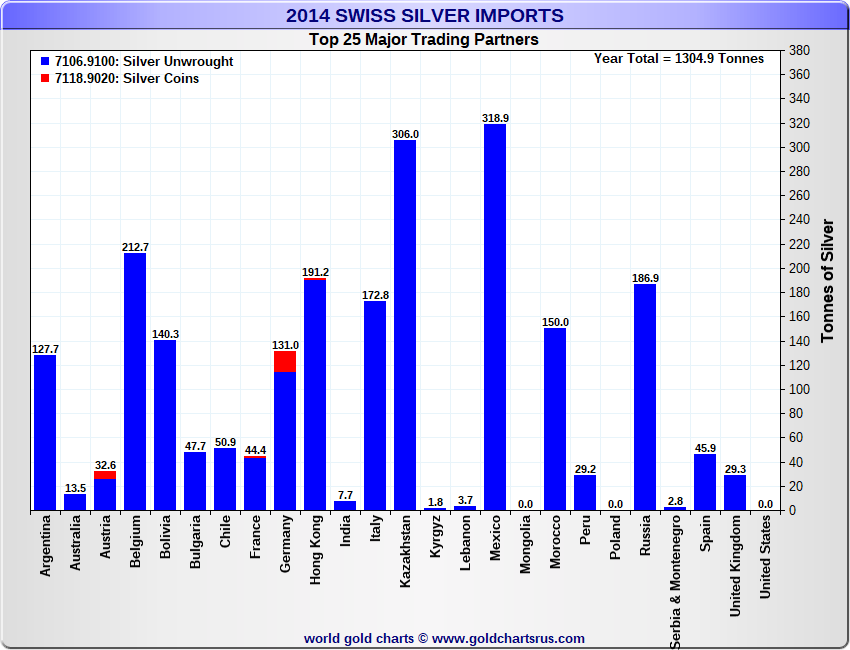Viewport: 850px width, 650px height.
Task: Click the 'Tonnes of Silver' axis title
Action: tap(827, 280)
